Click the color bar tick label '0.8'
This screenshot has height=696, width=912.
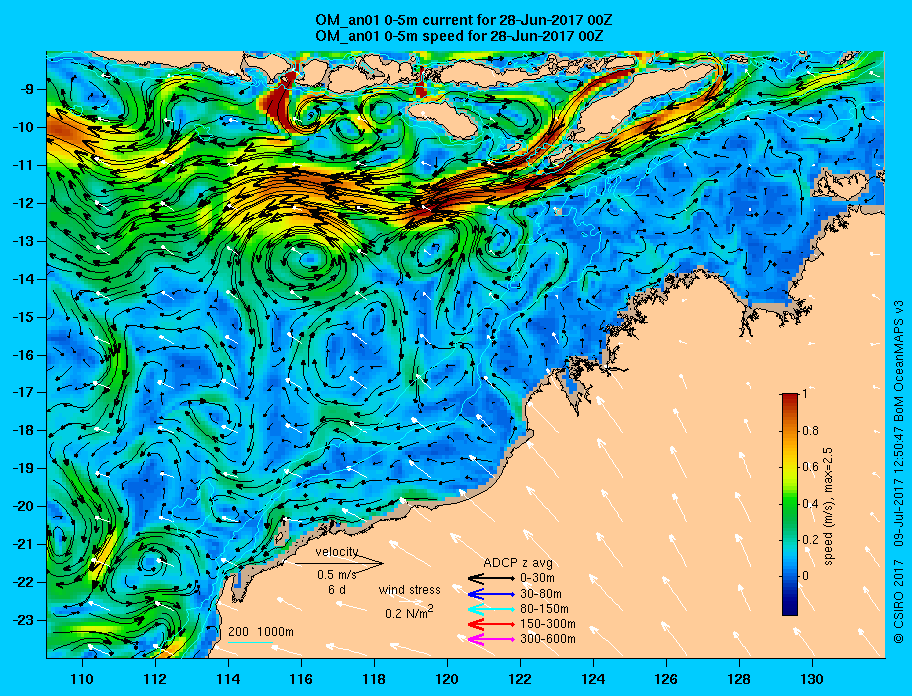click(x=811, y=430)
